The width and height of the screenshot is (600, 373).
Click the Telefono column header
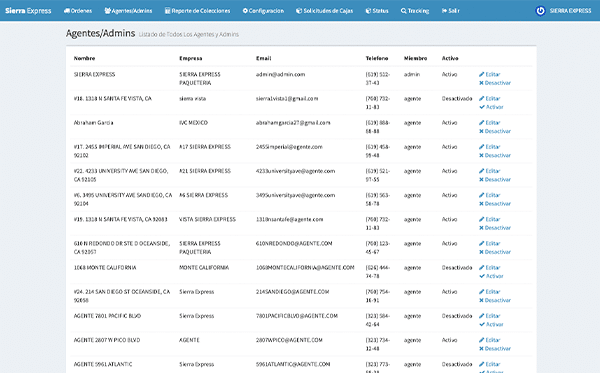(377, 58)
